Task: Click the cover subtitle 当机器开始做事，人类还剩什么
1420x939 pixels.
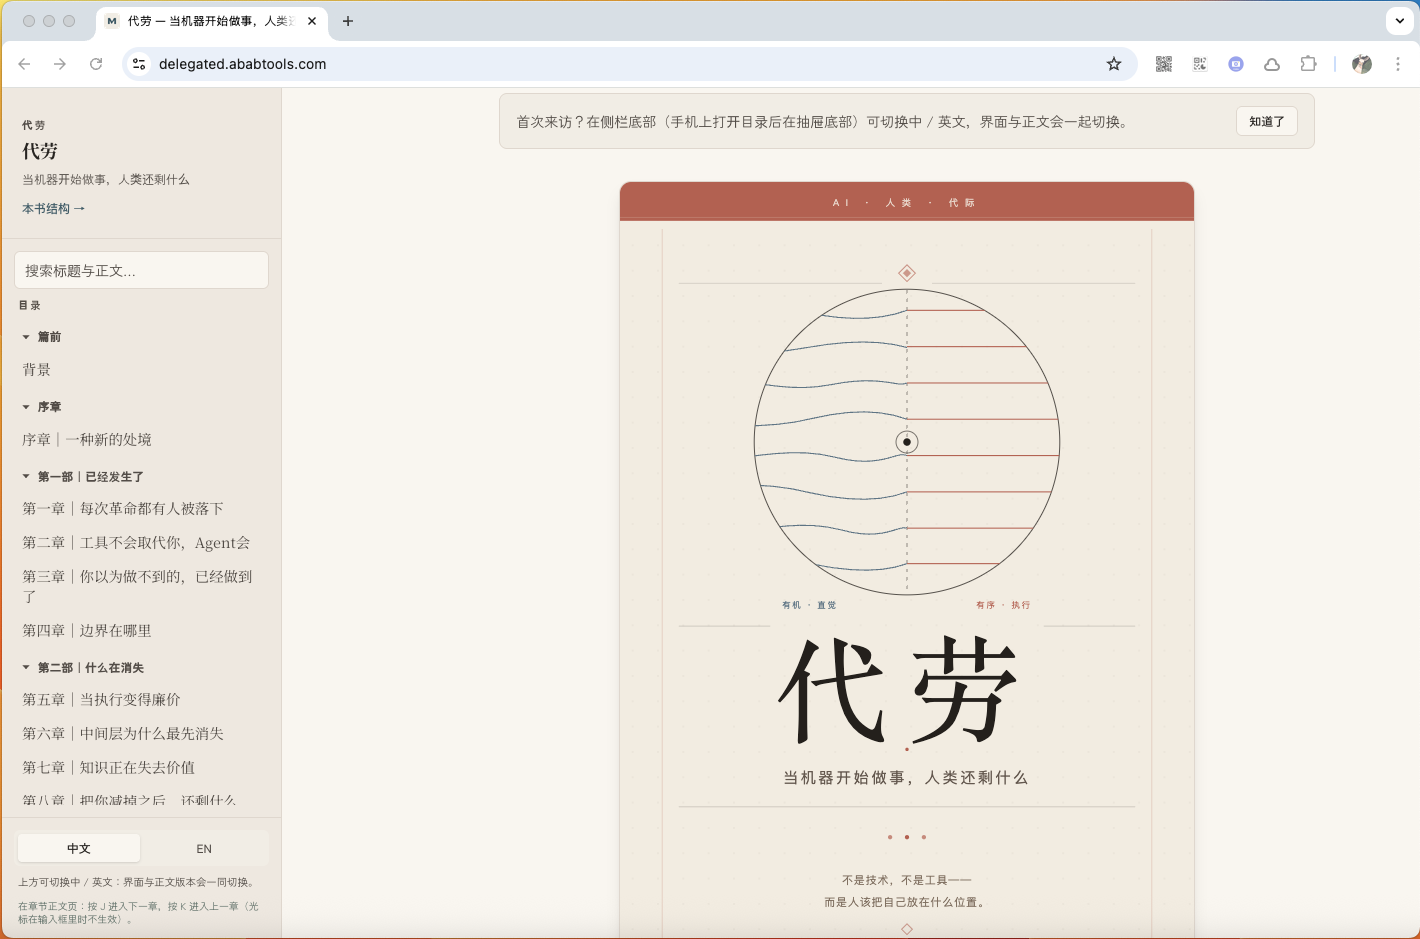Action: [x=906, y=778]
